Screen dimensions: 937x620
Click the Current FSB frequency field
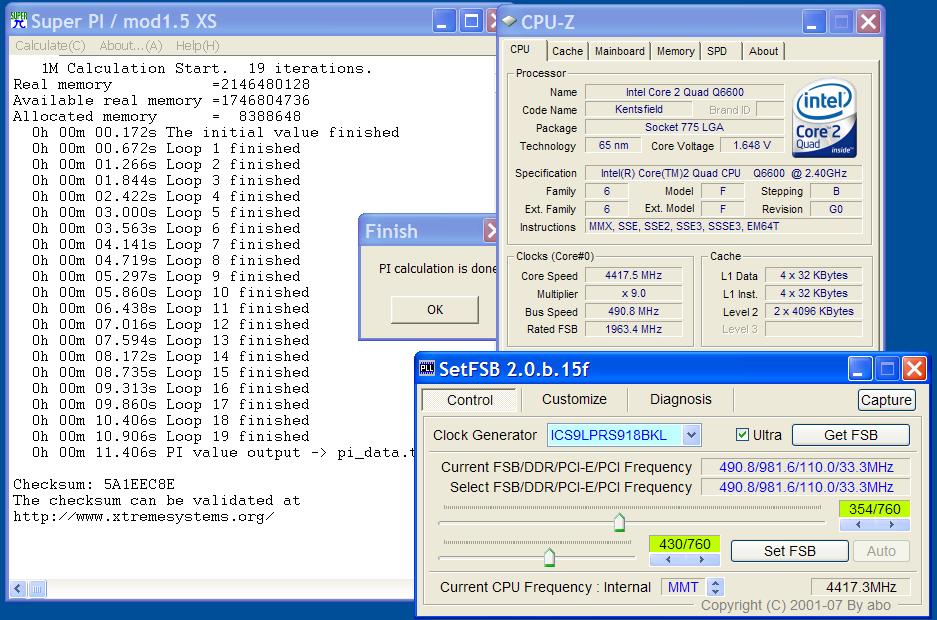point(806,467)
